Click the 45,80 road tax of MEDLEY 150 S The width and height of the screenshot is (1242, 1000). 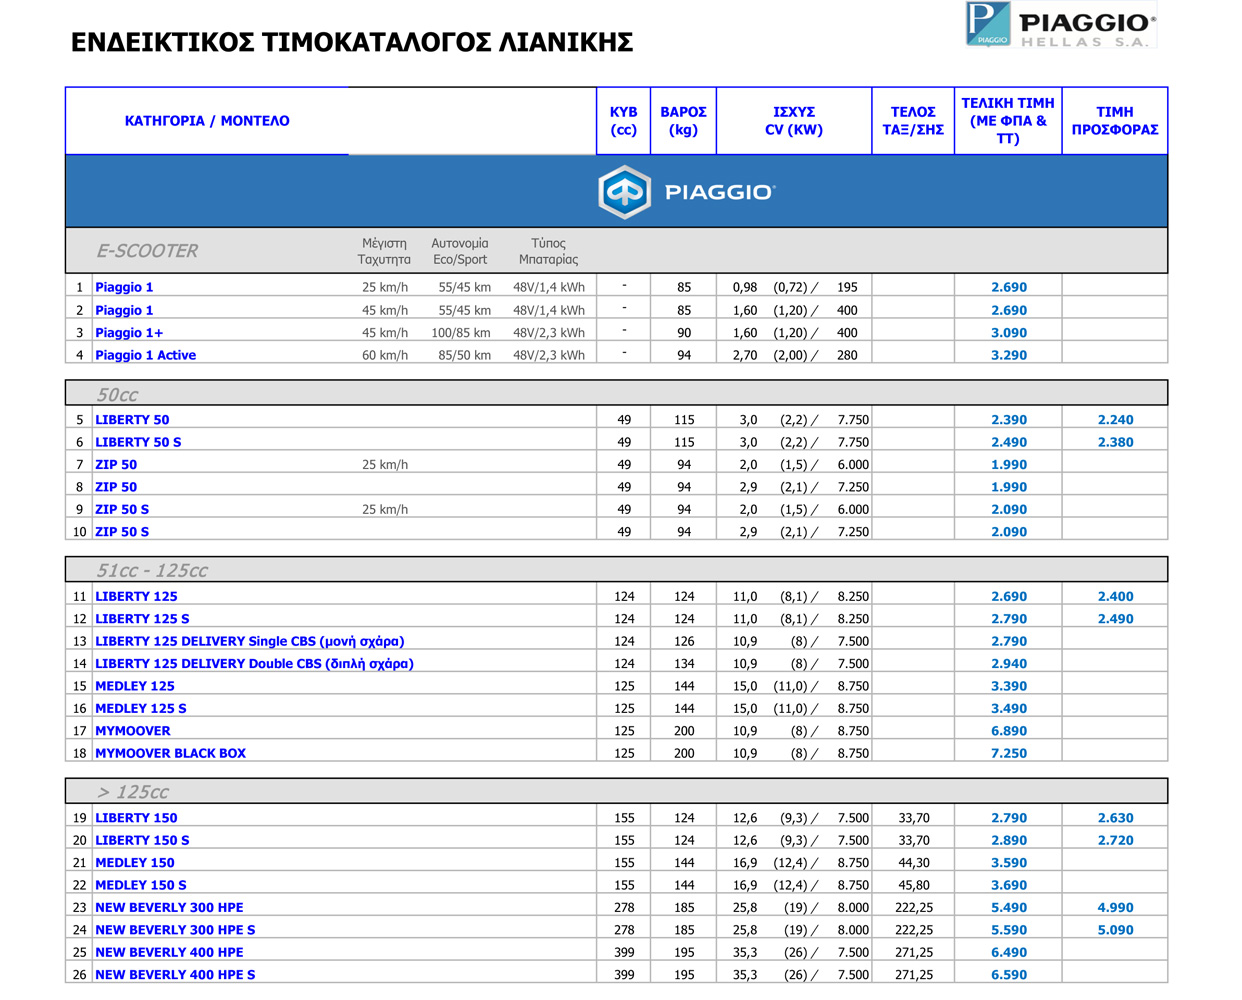[914, 885]
